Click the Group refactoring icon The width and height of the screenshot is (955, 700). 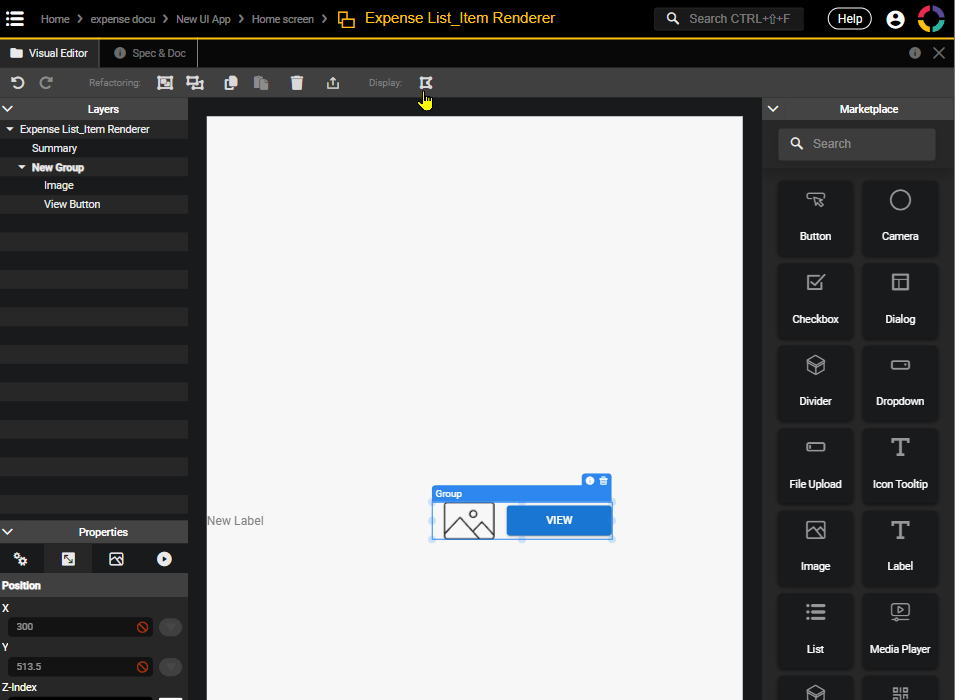pyautogui.click(x=165, y=83)
